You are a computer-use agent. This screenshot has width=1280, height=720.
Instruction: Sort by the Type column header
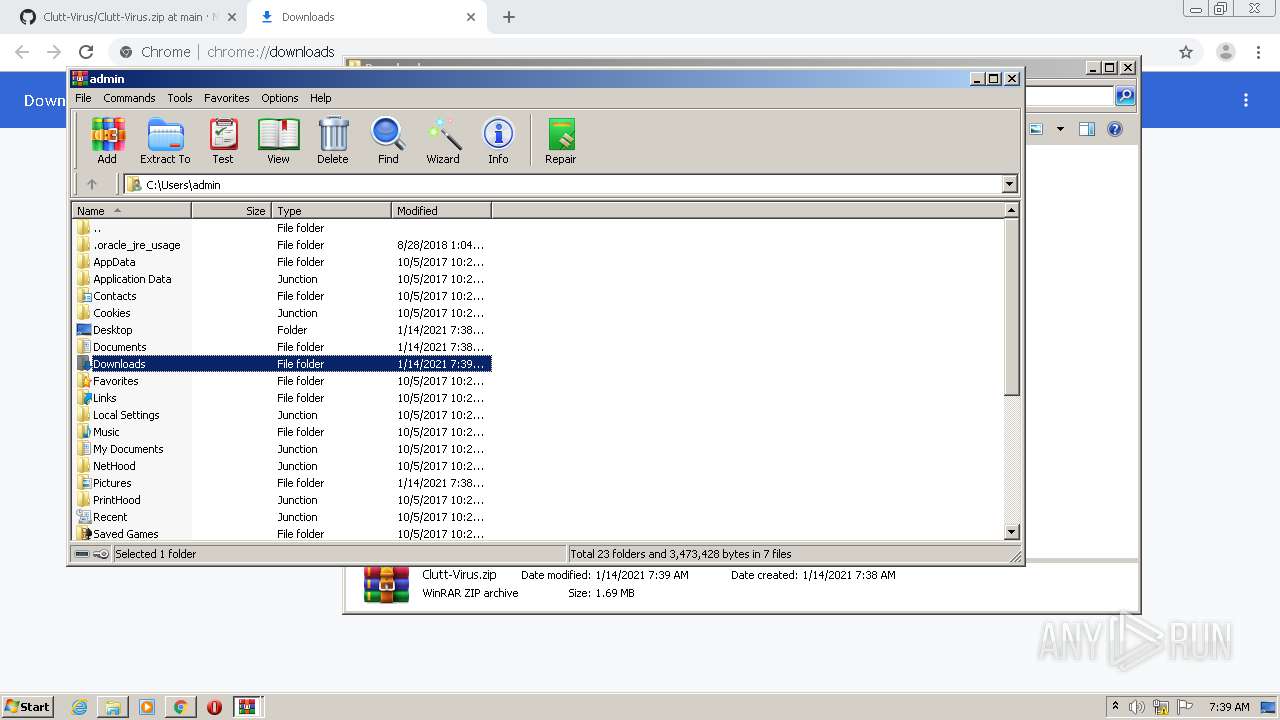point(331,211)
